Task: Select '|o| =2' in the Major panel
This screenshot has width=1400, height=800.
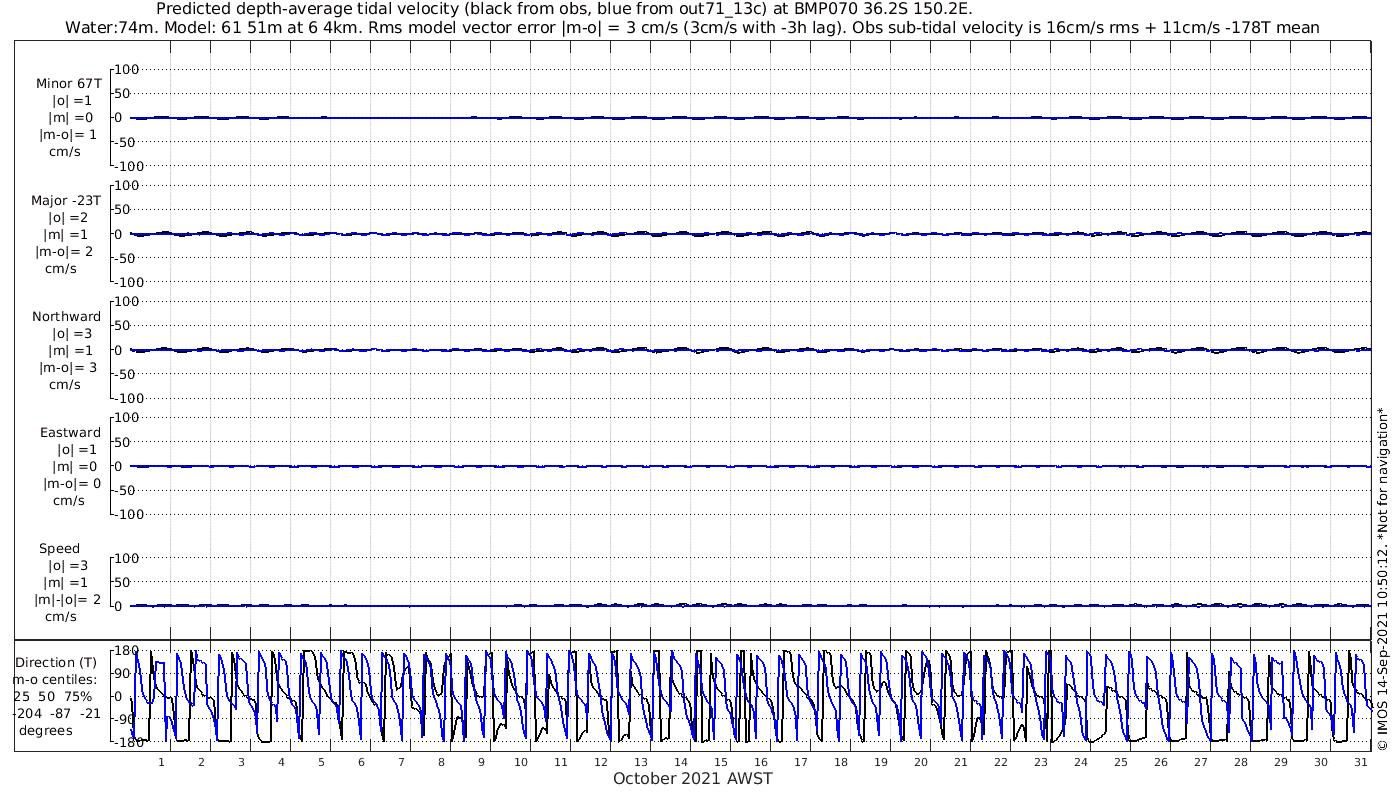Action: click(x=72, y=218)
